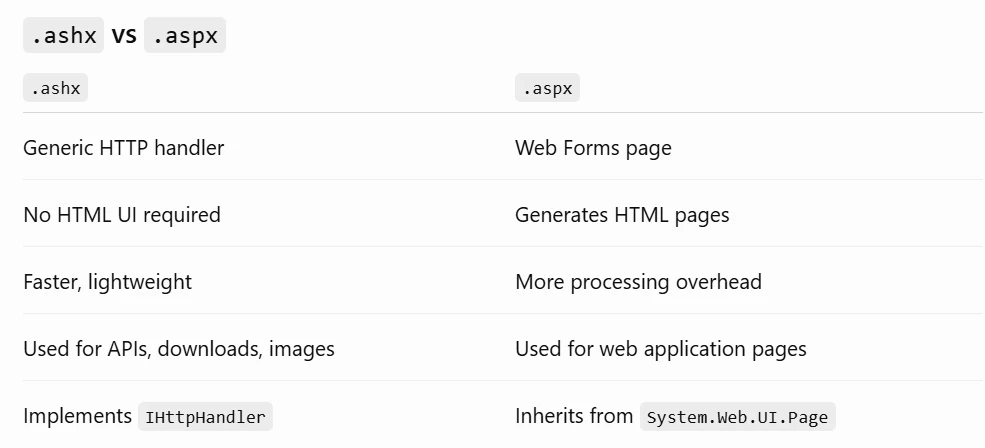
Task: Click the 'Generic HTTP handler' cell
Action: tap(124, 148)
